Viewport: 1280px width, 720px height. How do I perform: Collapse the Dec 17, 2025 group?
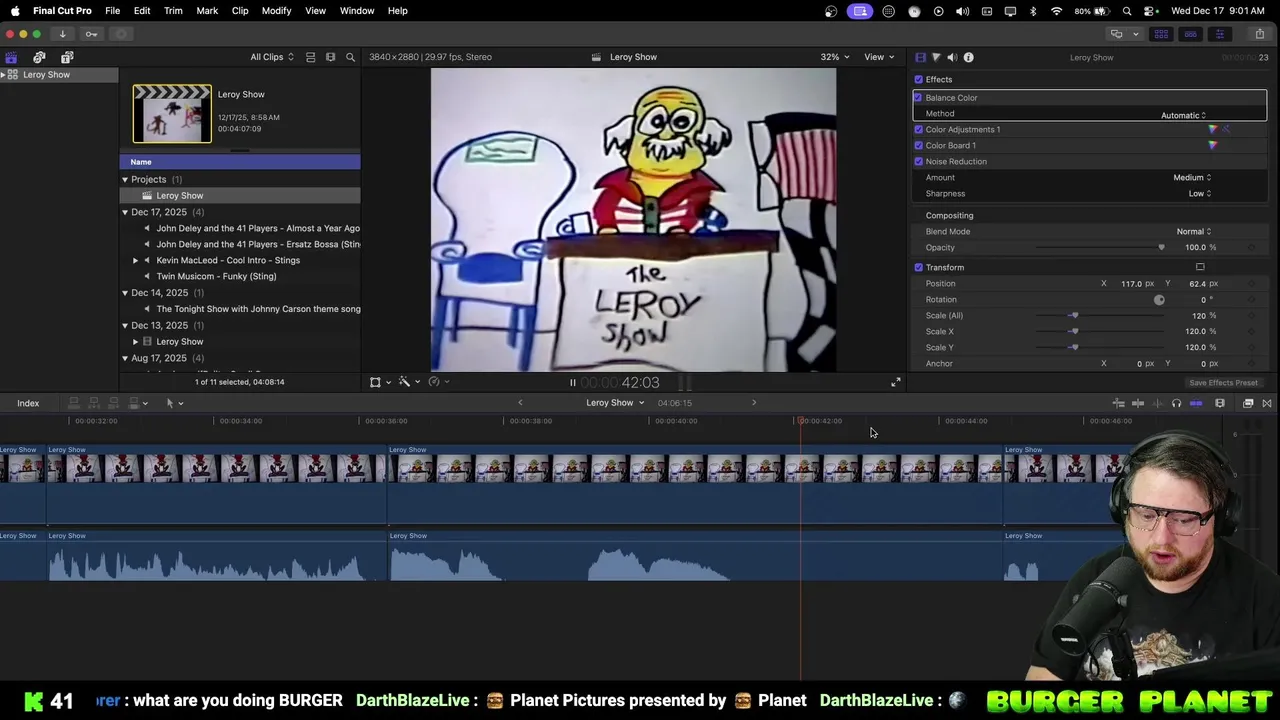pyautogui.click(x=125, y=212)
